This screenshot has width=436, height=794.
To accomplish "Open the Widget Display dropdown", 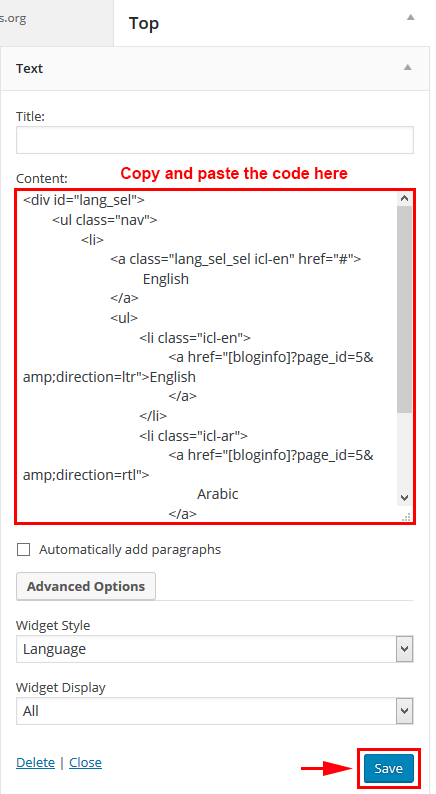I will click(215, 711).
